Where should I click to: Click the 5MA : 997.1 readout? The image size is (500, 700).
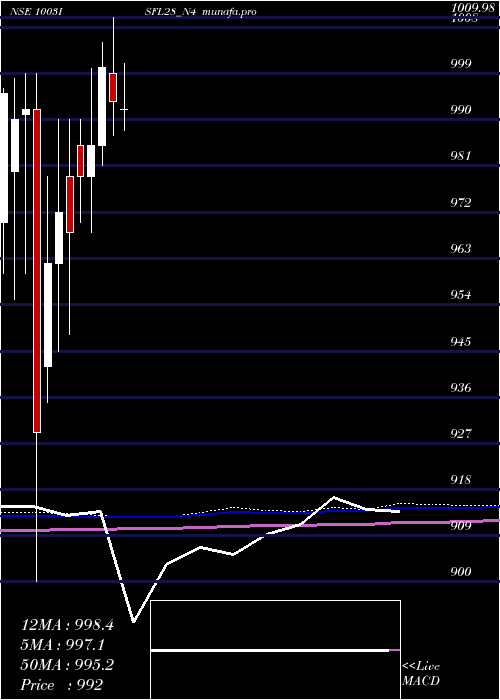coord(63,645)
